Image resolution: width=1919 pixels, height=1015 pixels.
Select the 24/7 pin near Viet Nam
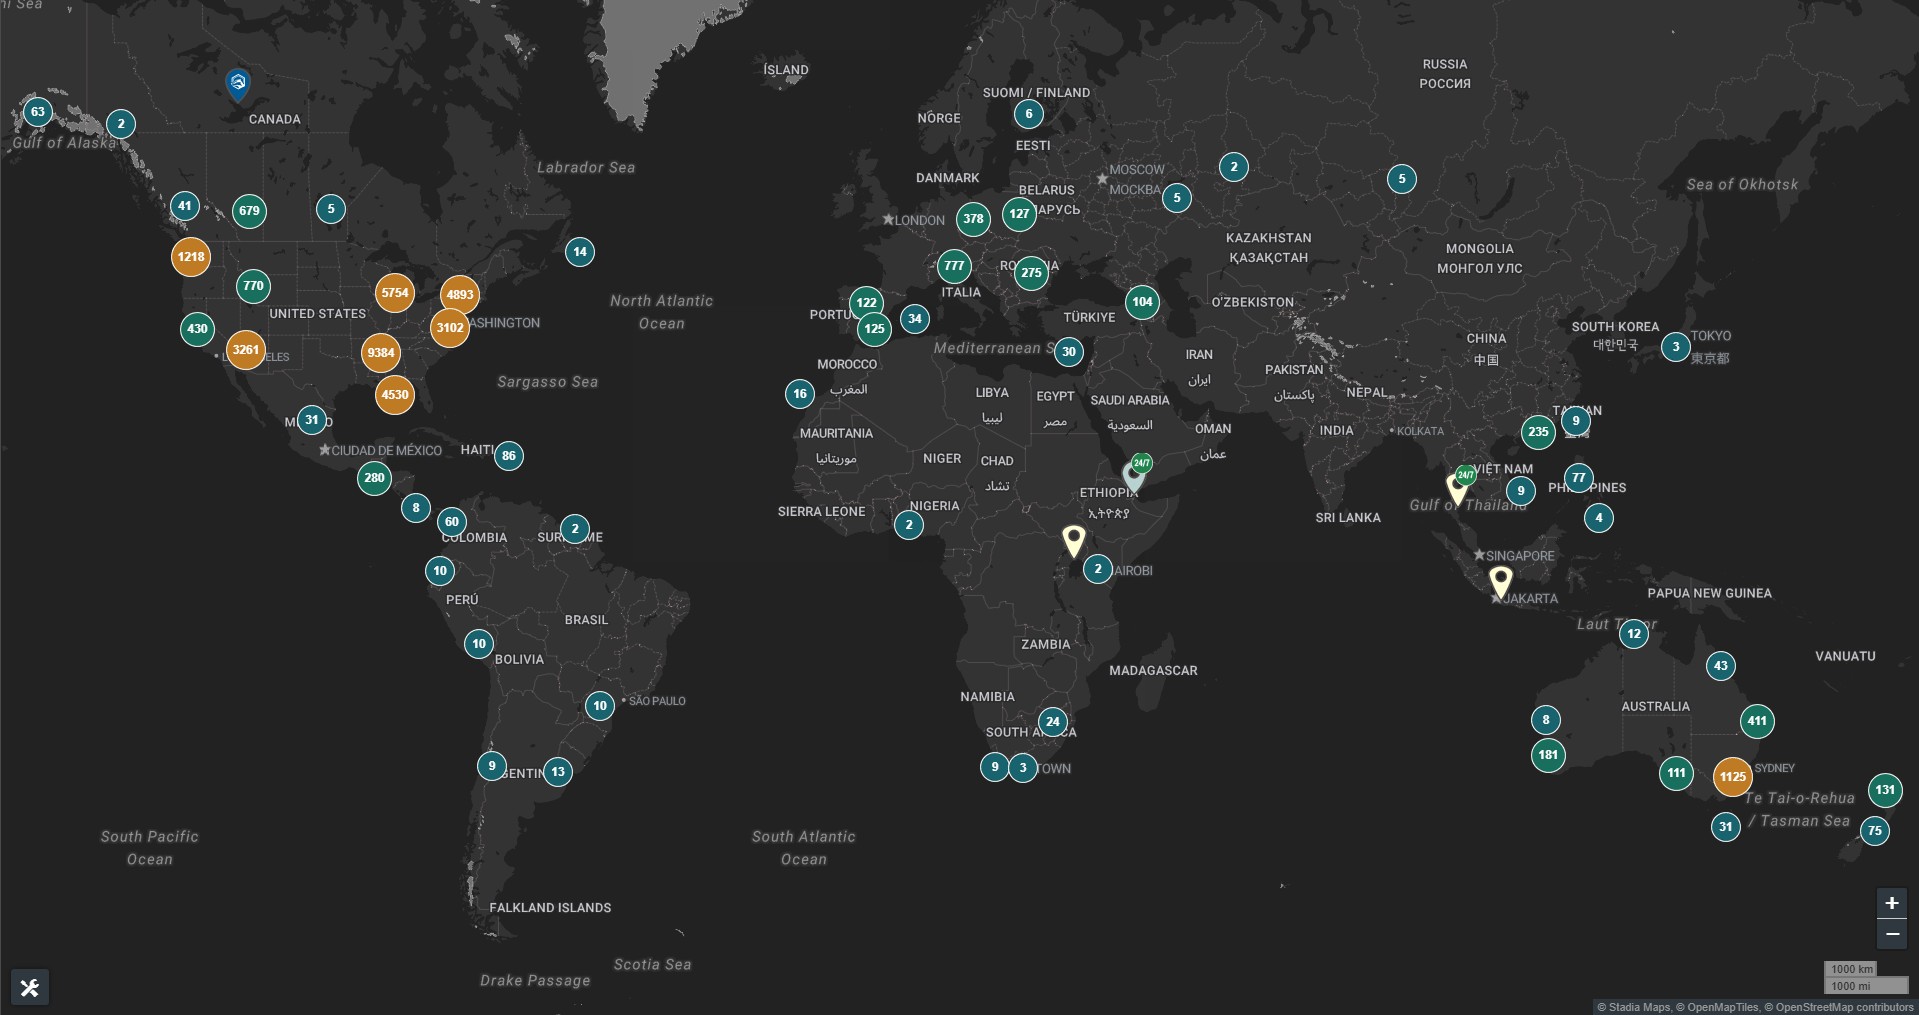pos(1458,487)
